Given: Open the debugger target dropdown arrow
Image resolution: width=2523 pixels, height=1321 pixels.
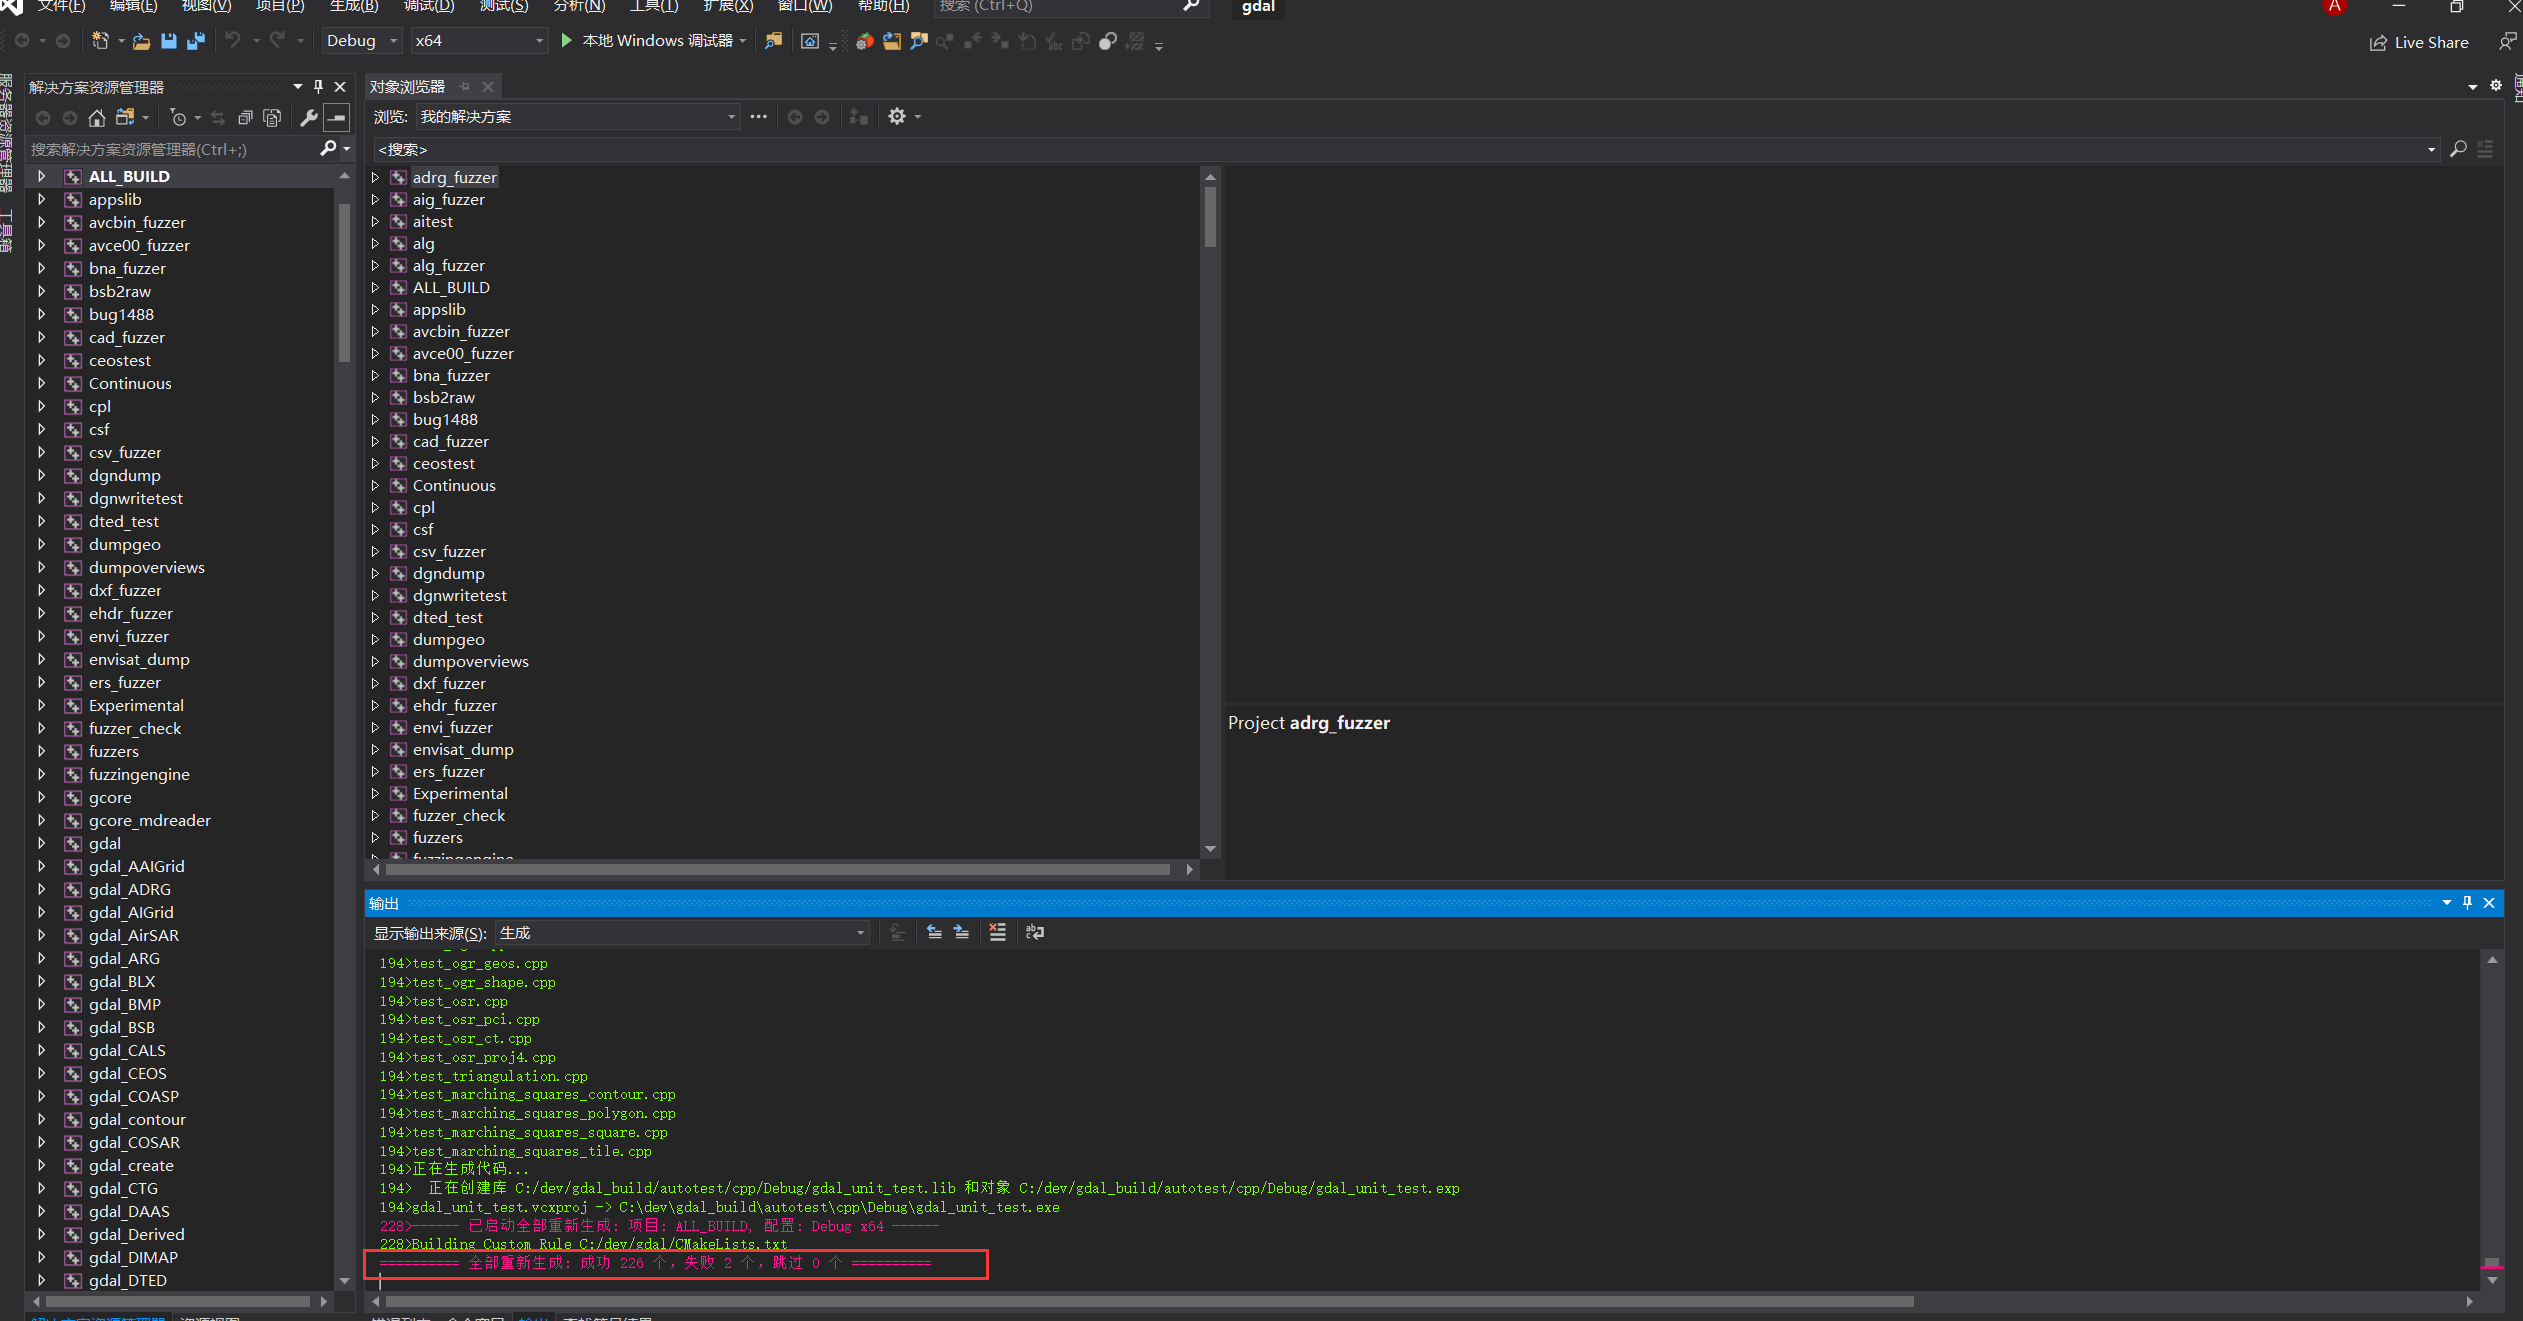Looking at the screenshot, I should pos(743,41).
